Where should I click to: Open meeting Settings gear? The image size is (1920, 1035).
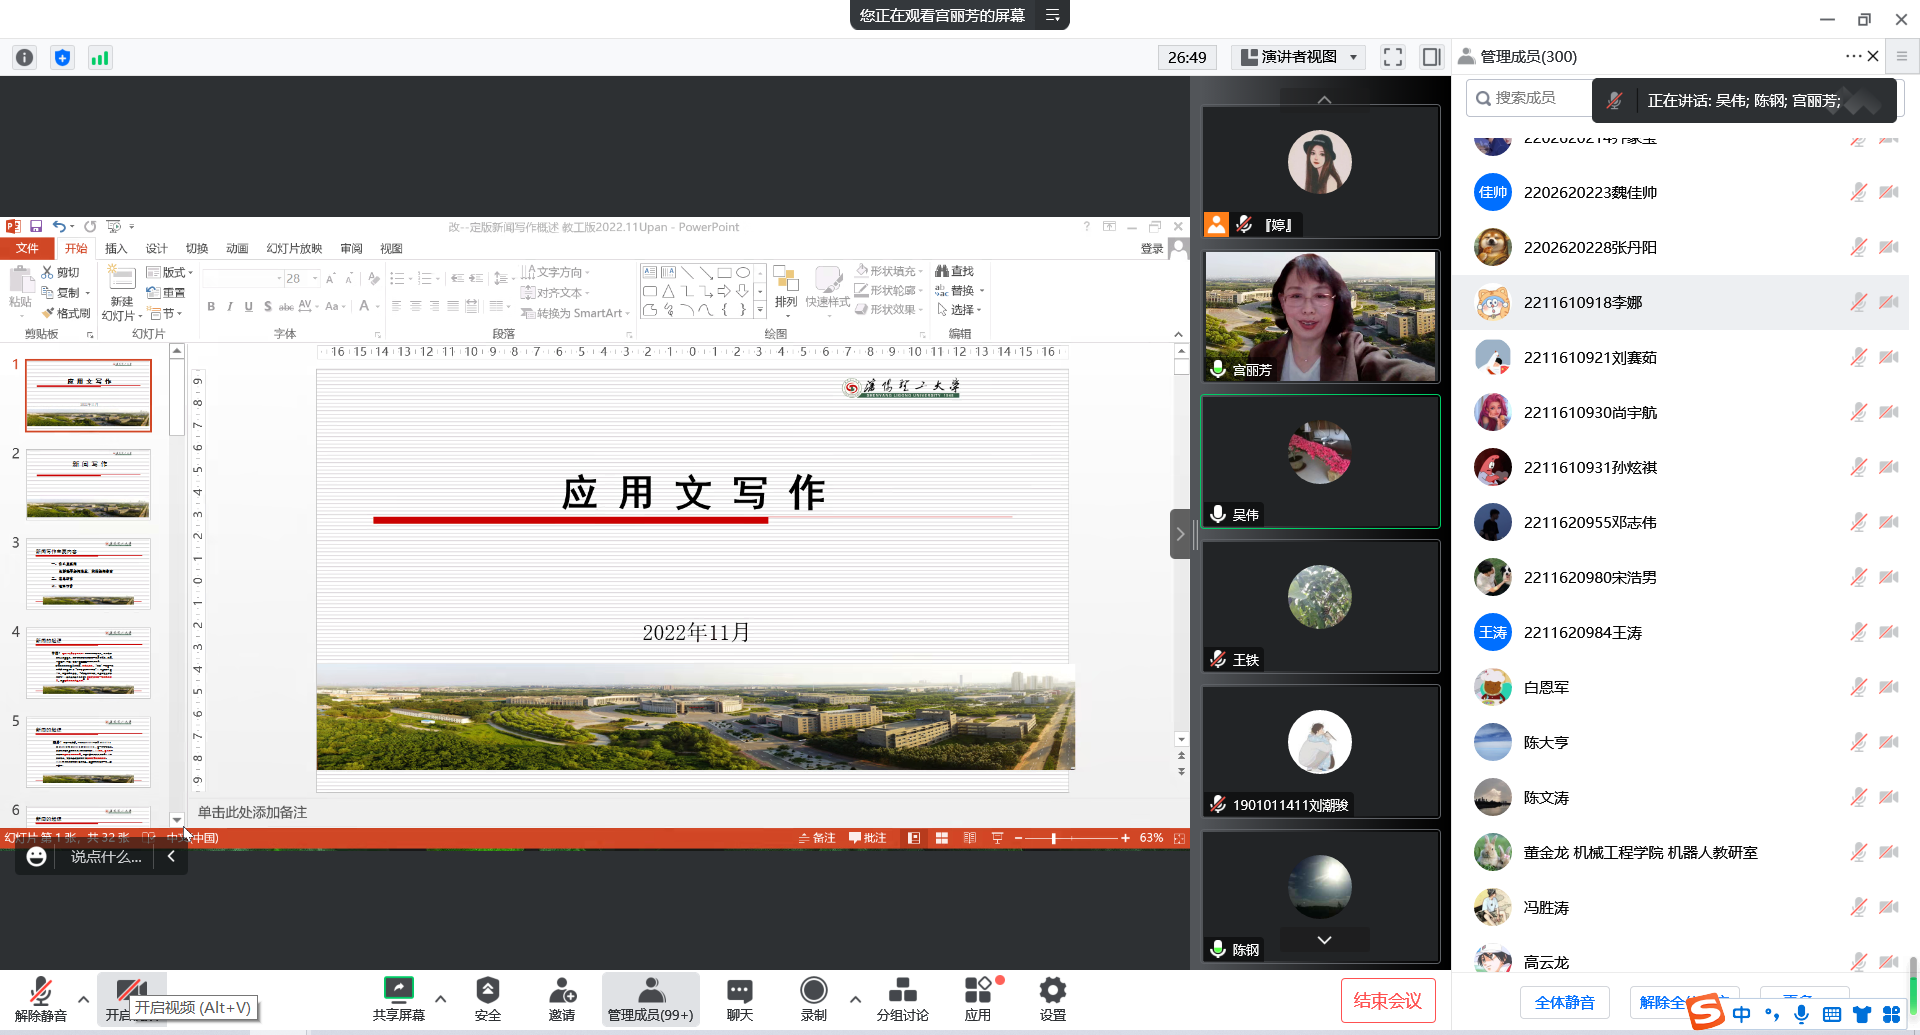(x=1053, y=999)
